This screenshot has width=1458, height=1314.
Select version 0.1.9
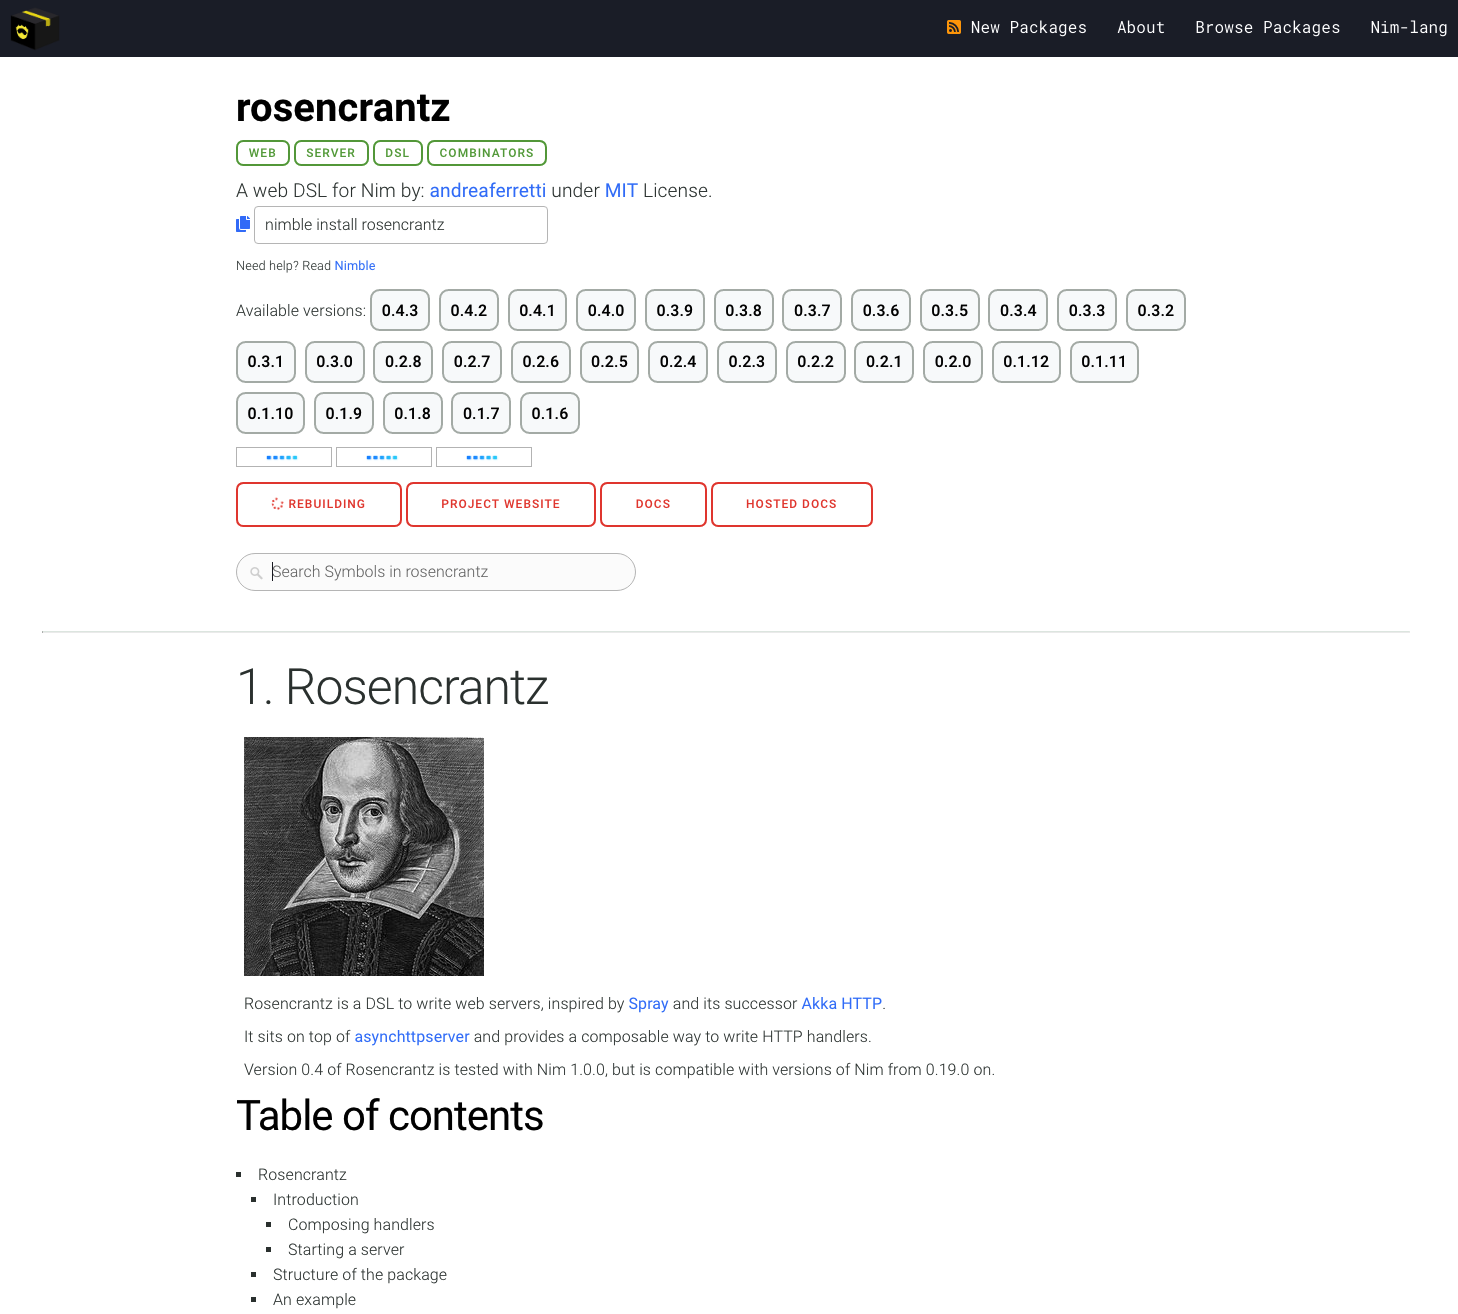coord(344,413)
